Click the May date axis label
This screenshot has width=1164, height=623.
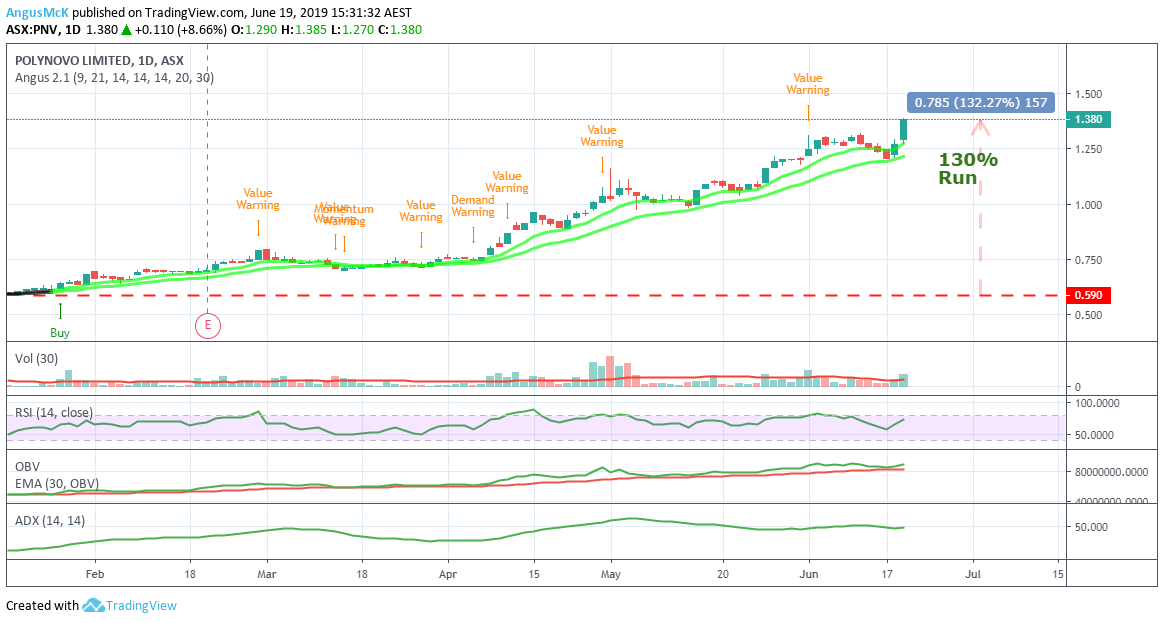611,574
